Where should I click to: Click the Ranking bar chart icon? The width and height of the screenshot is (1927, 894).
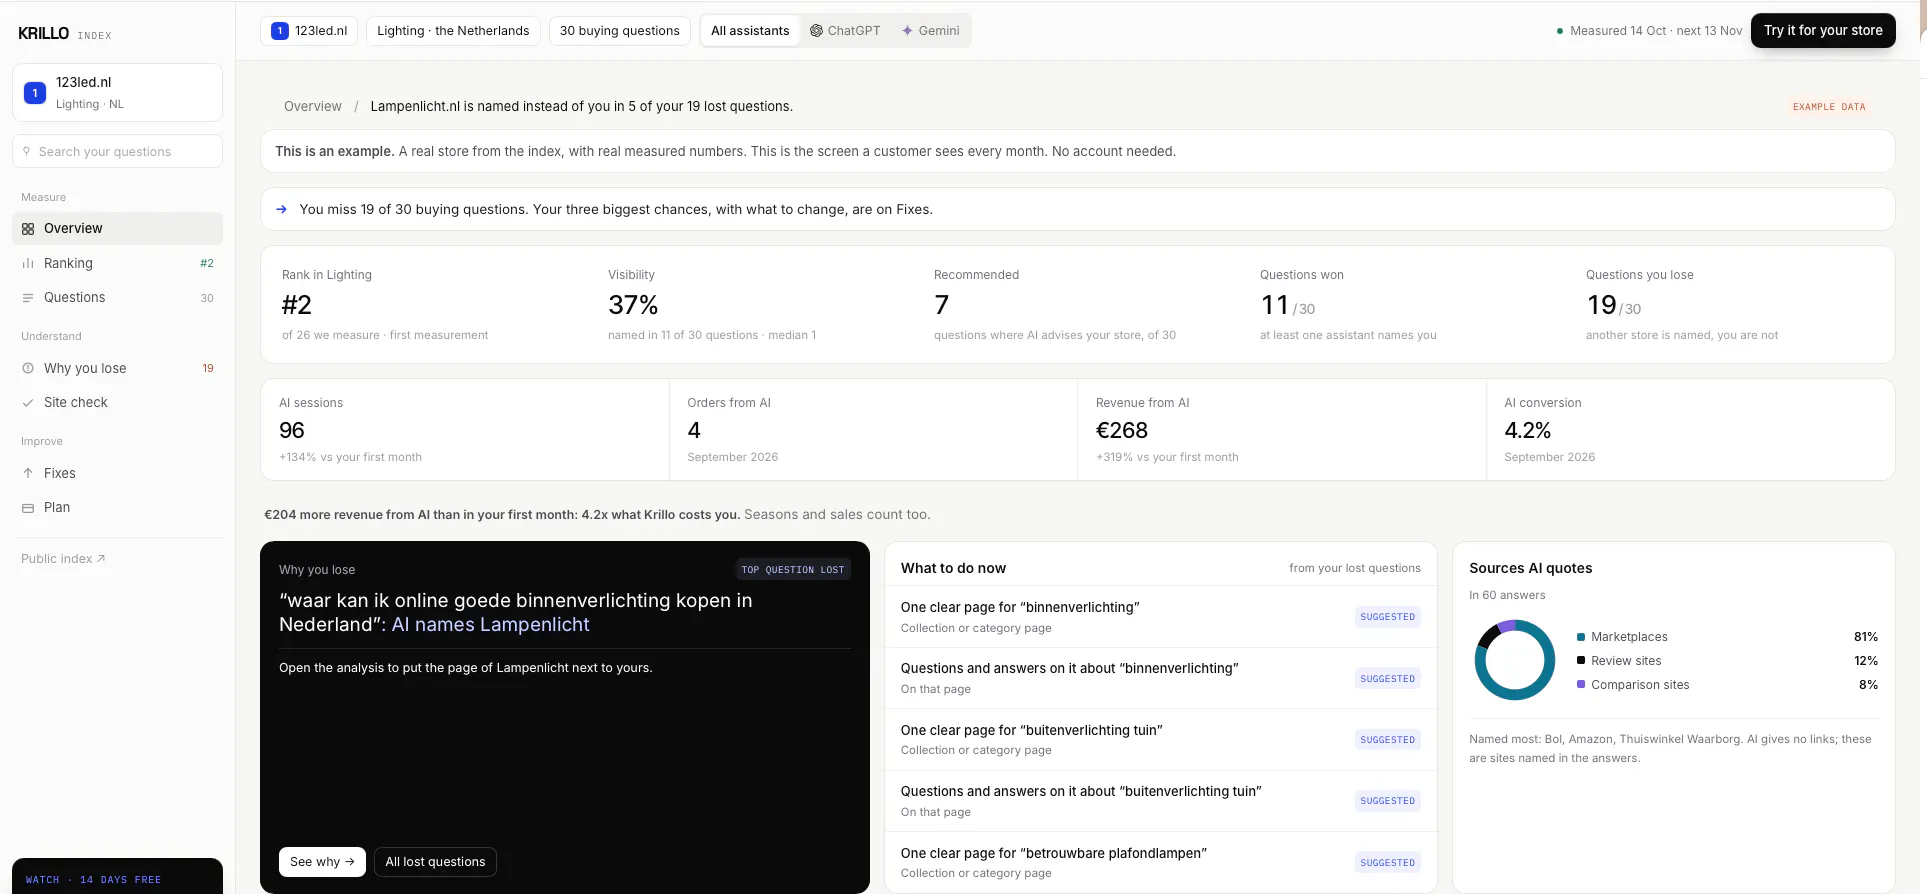click(x=28, y=264)
